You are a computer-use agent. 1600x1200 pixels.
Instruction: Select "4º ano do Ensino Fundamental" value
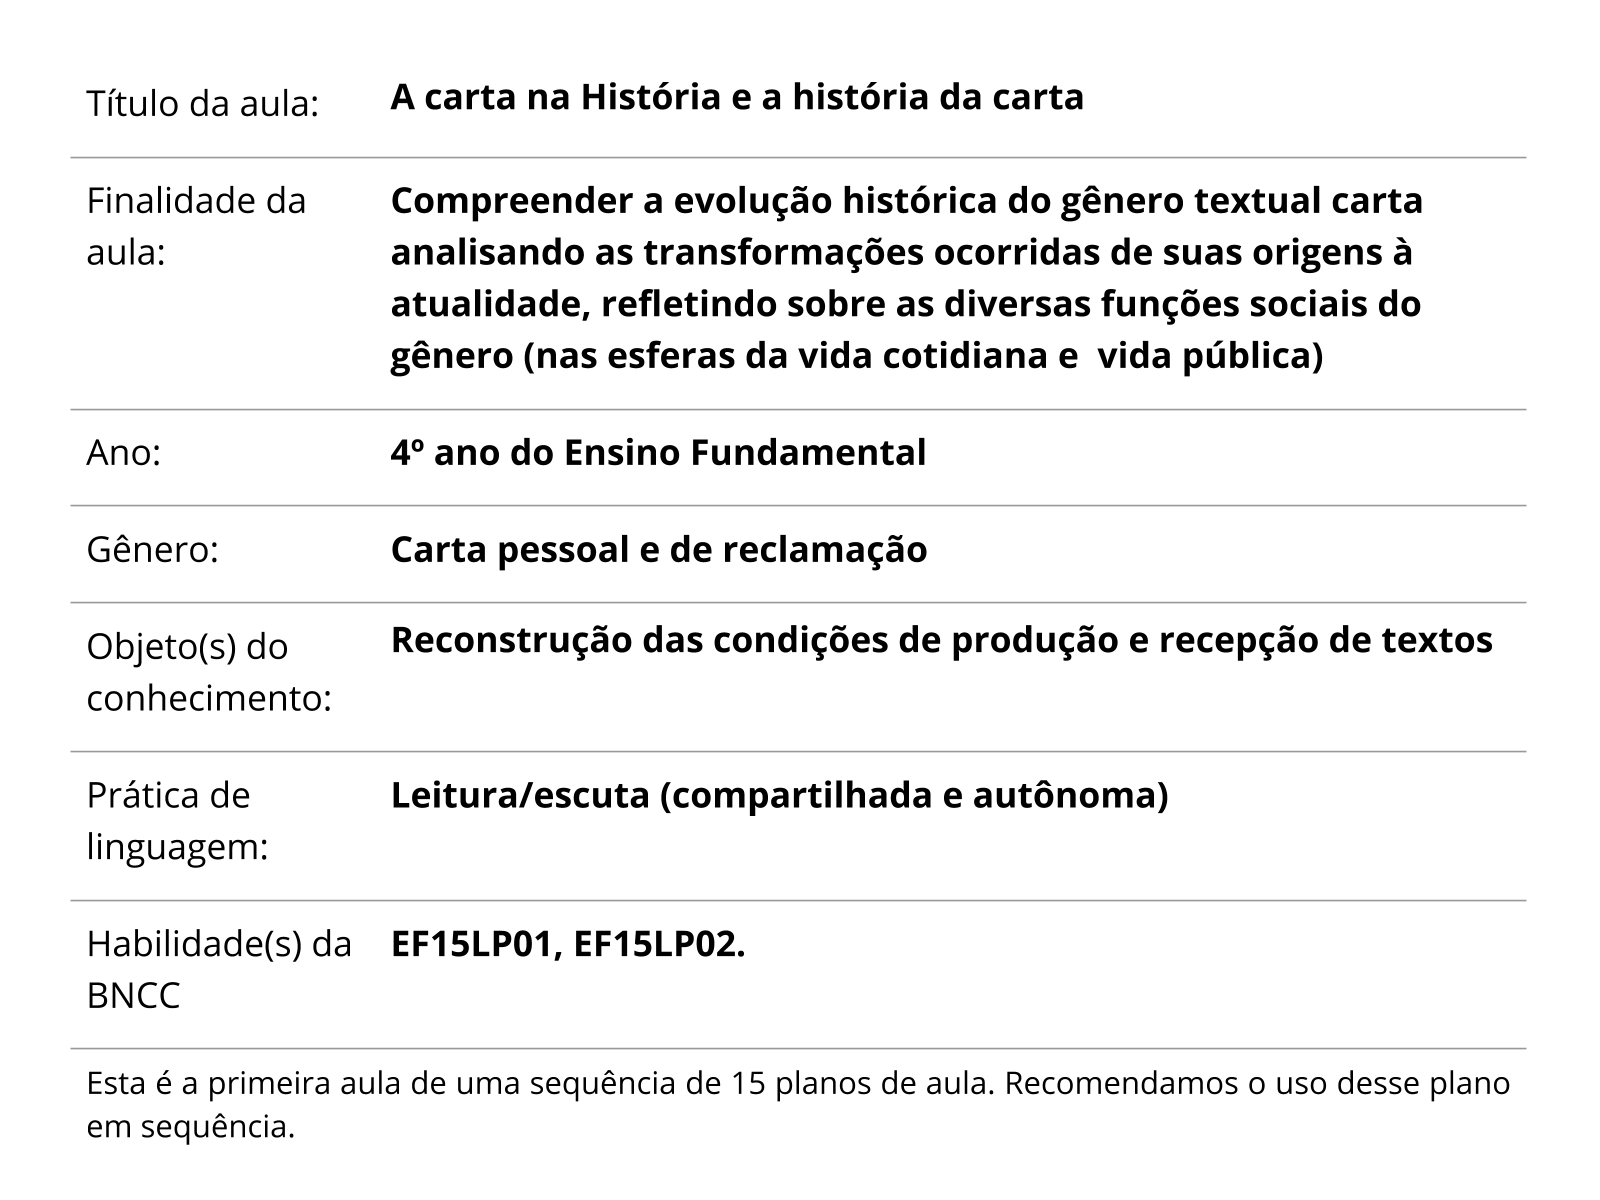(x=658, y=453)
